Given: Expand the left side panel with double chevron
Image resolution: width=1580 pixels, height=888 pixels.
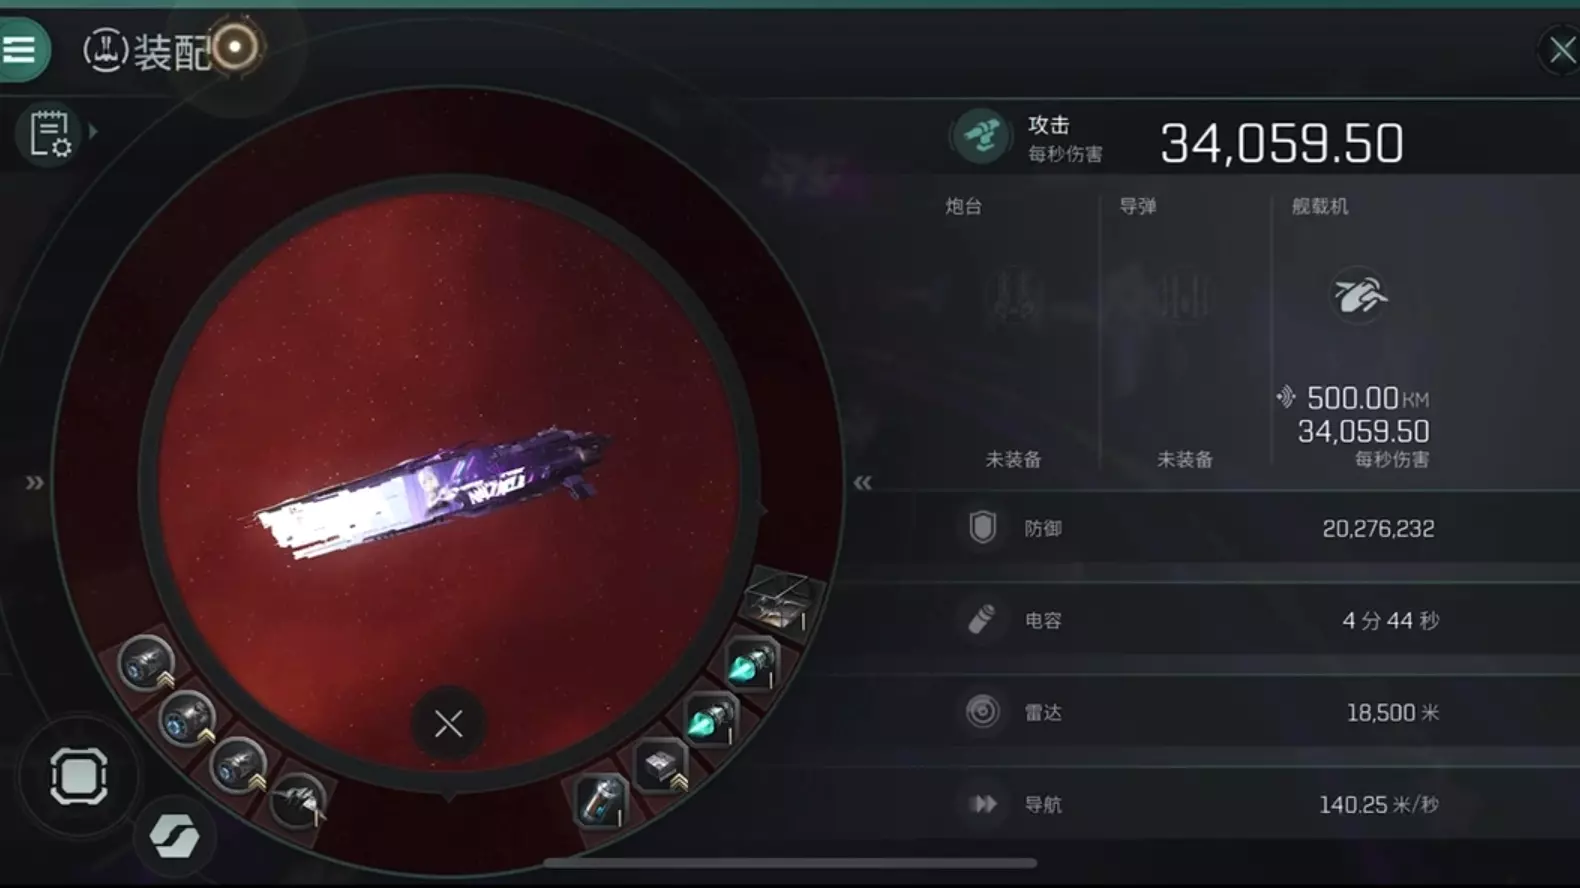Looking at the screenshot, I should pyautogui.click(x=35, y=483).
